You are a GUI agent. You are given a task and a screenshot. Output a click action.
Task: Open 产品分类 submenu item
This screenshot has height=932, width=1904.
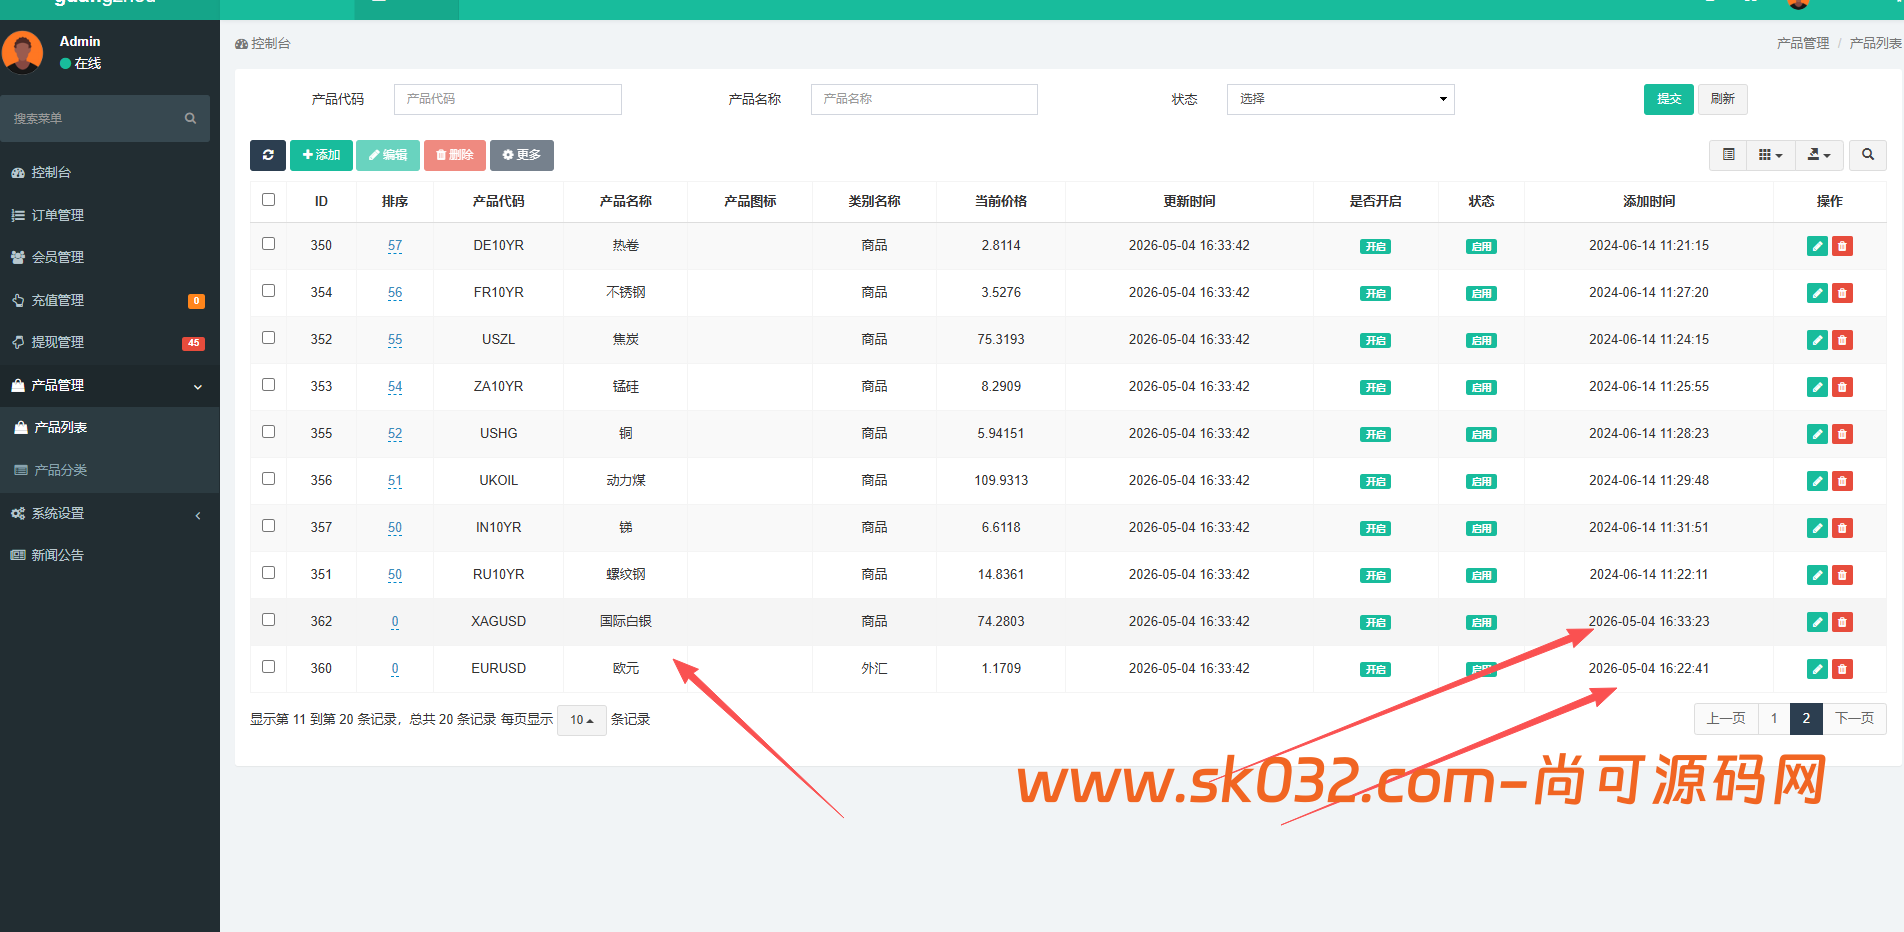tap(110, 470)
